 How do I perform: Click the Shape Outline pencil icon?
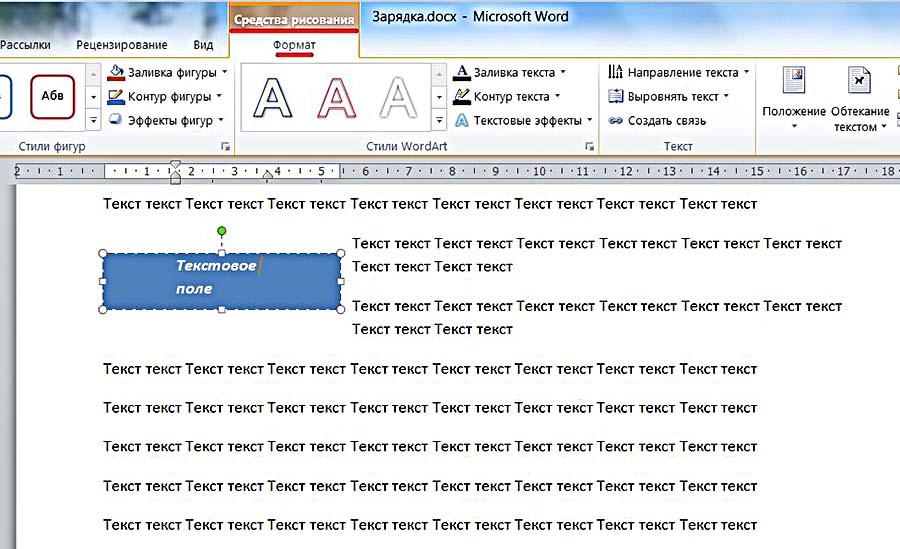tap(116, 96)
